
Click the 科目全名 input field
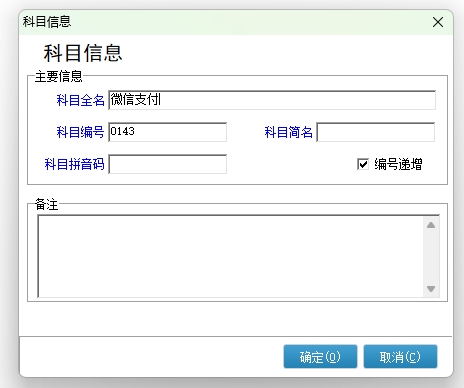(x=272, y=100)
